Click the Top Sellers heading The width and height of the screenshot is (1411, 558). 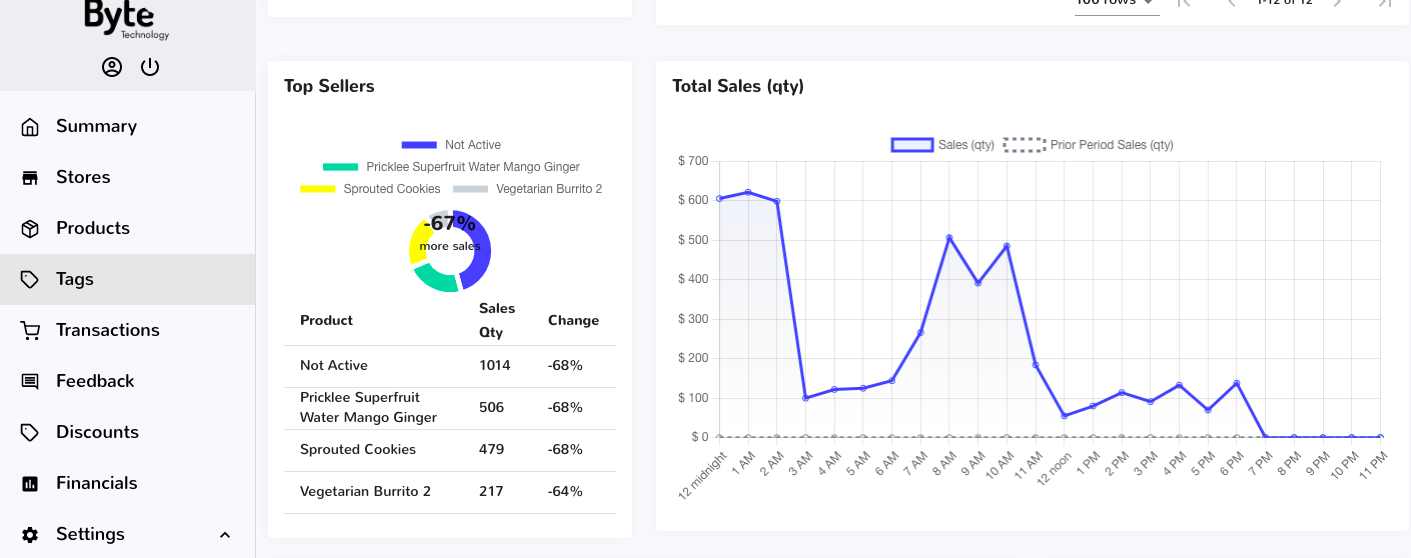(329, 86)
